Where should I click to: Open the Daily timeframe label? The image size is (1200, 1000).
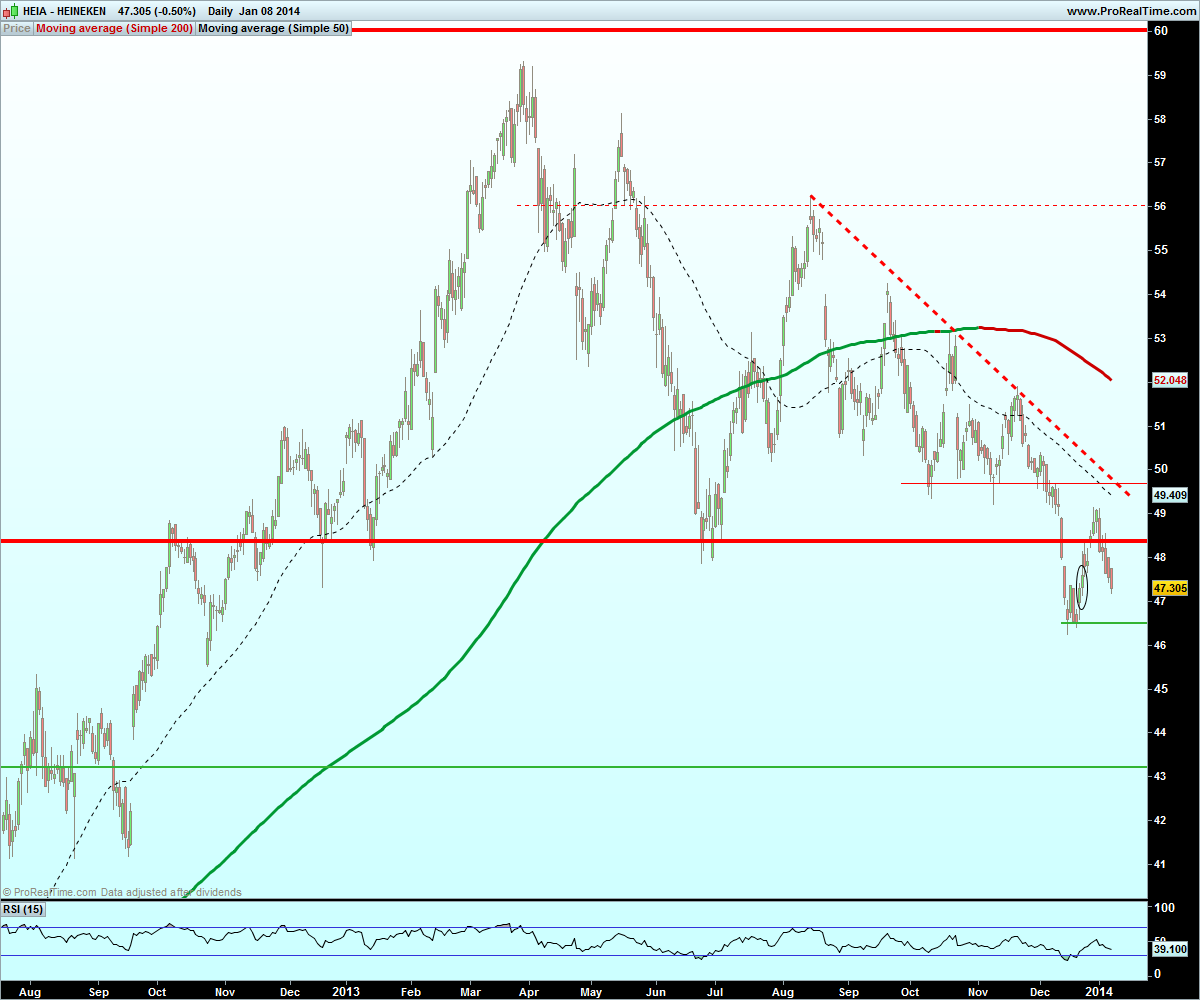pyautogui.click(x=220, y=11)
